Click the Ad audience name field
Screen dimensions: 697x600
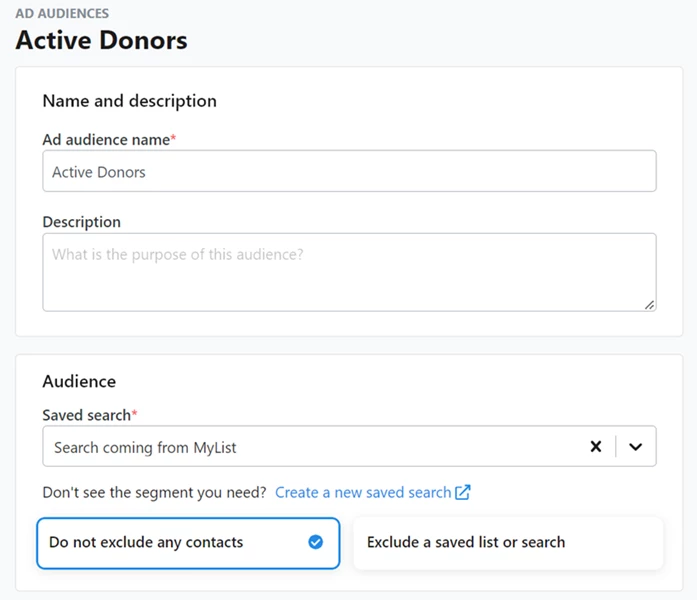[349, 171]
